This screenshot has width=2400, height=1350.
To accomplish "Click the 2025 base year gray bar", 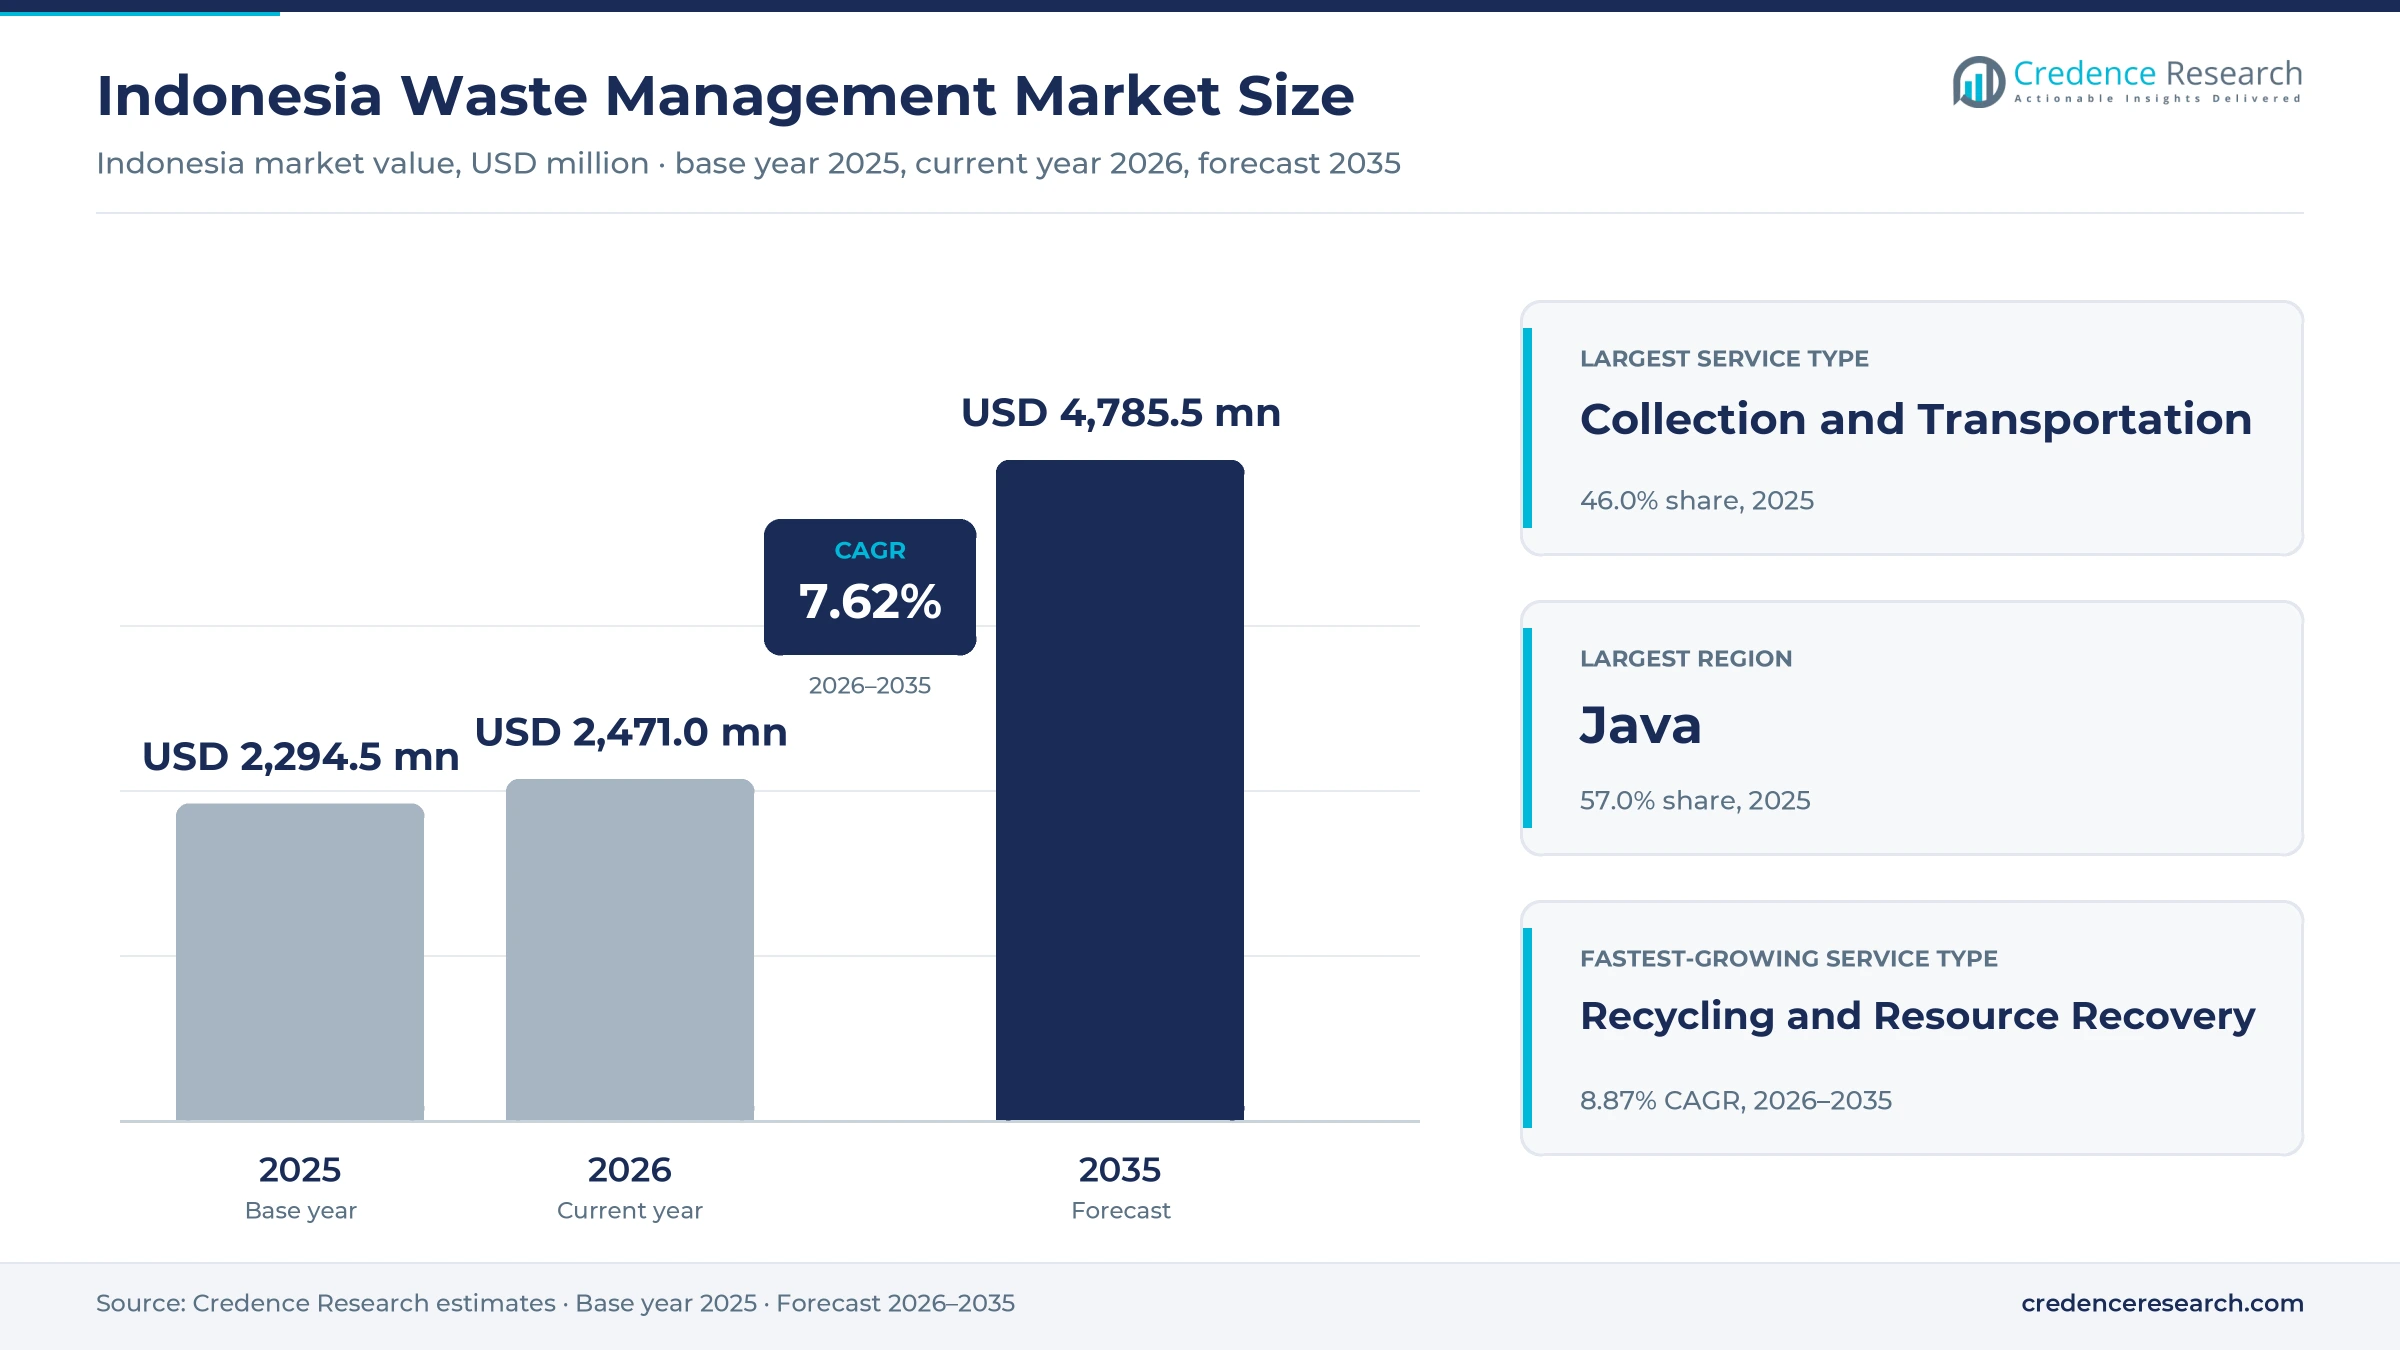I will tap(300, 962).
